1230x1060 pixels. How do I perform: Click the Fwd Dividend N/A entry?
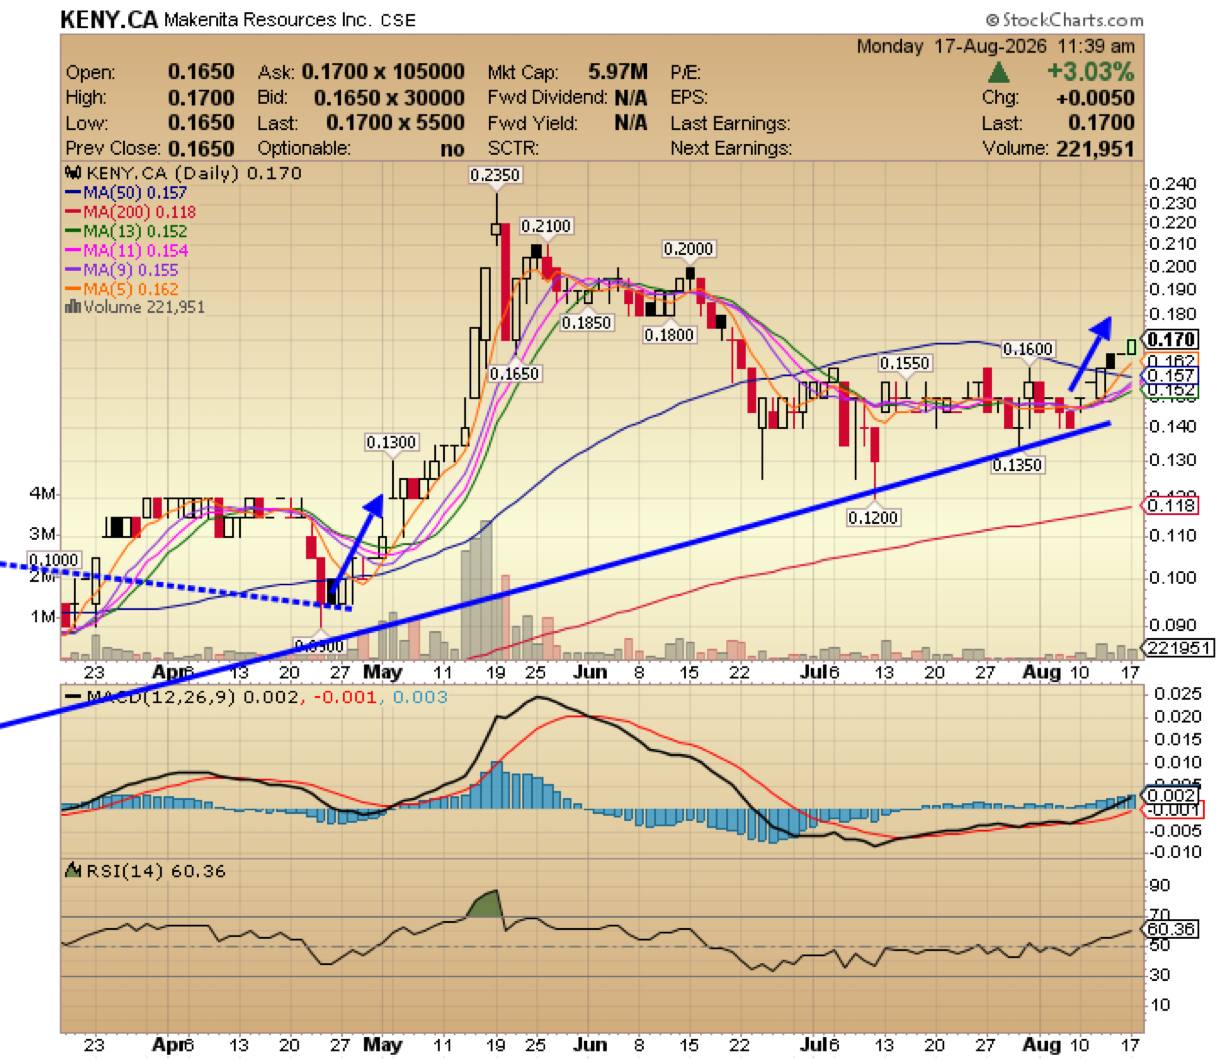(x=567, y=98)
